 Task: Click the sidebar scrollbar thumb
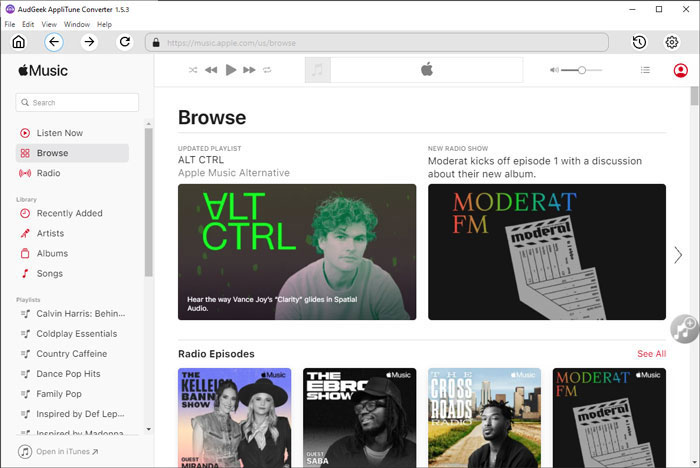tap(149, 202)
